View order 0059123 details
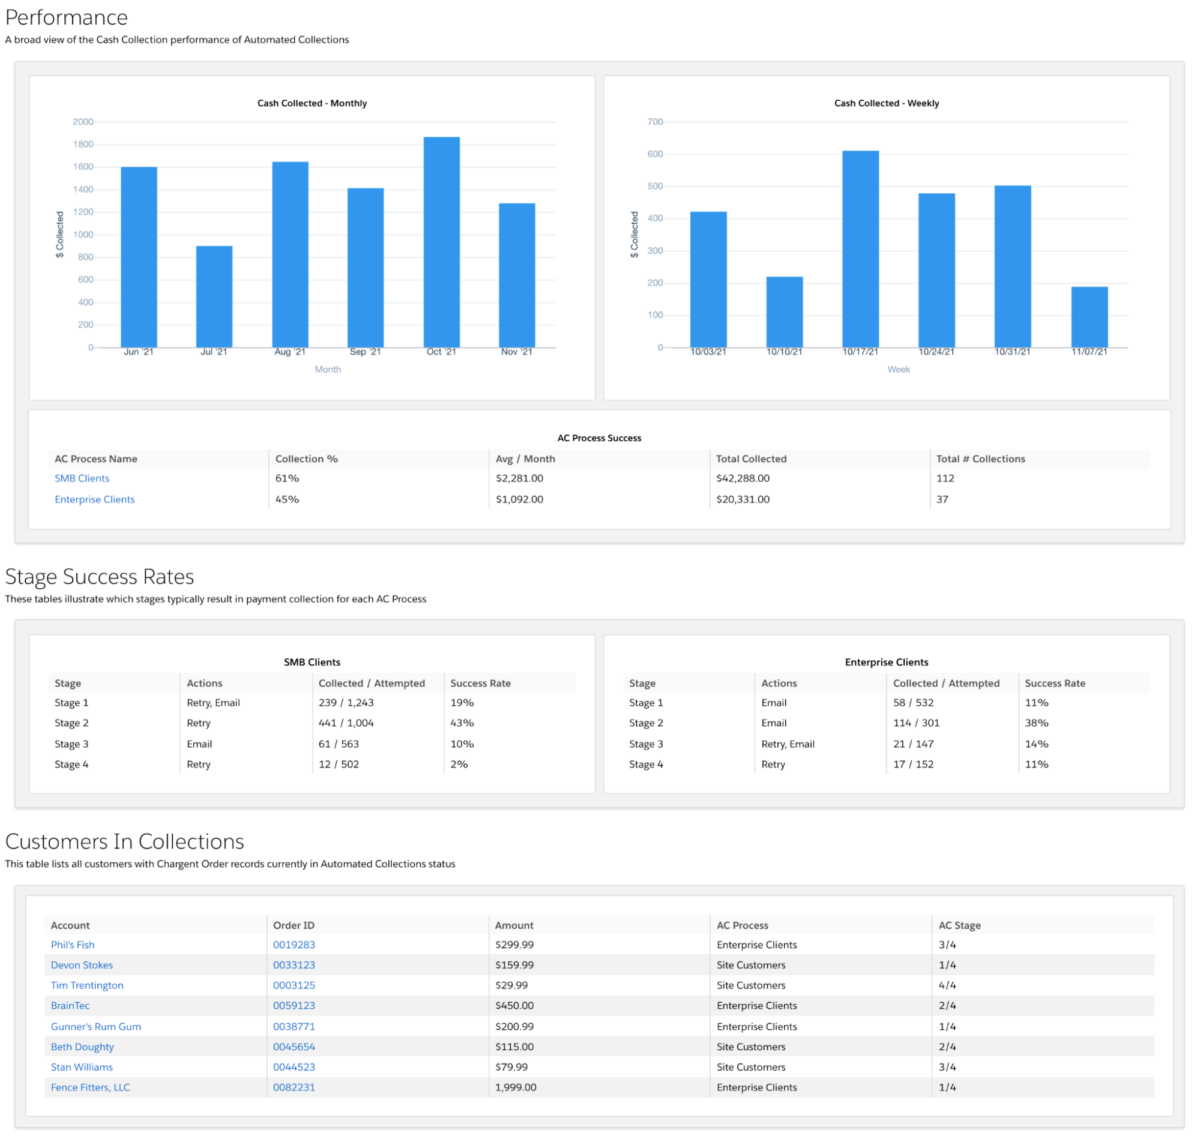This screenshot has width=1200, height=1142. tap(292, 1005)
